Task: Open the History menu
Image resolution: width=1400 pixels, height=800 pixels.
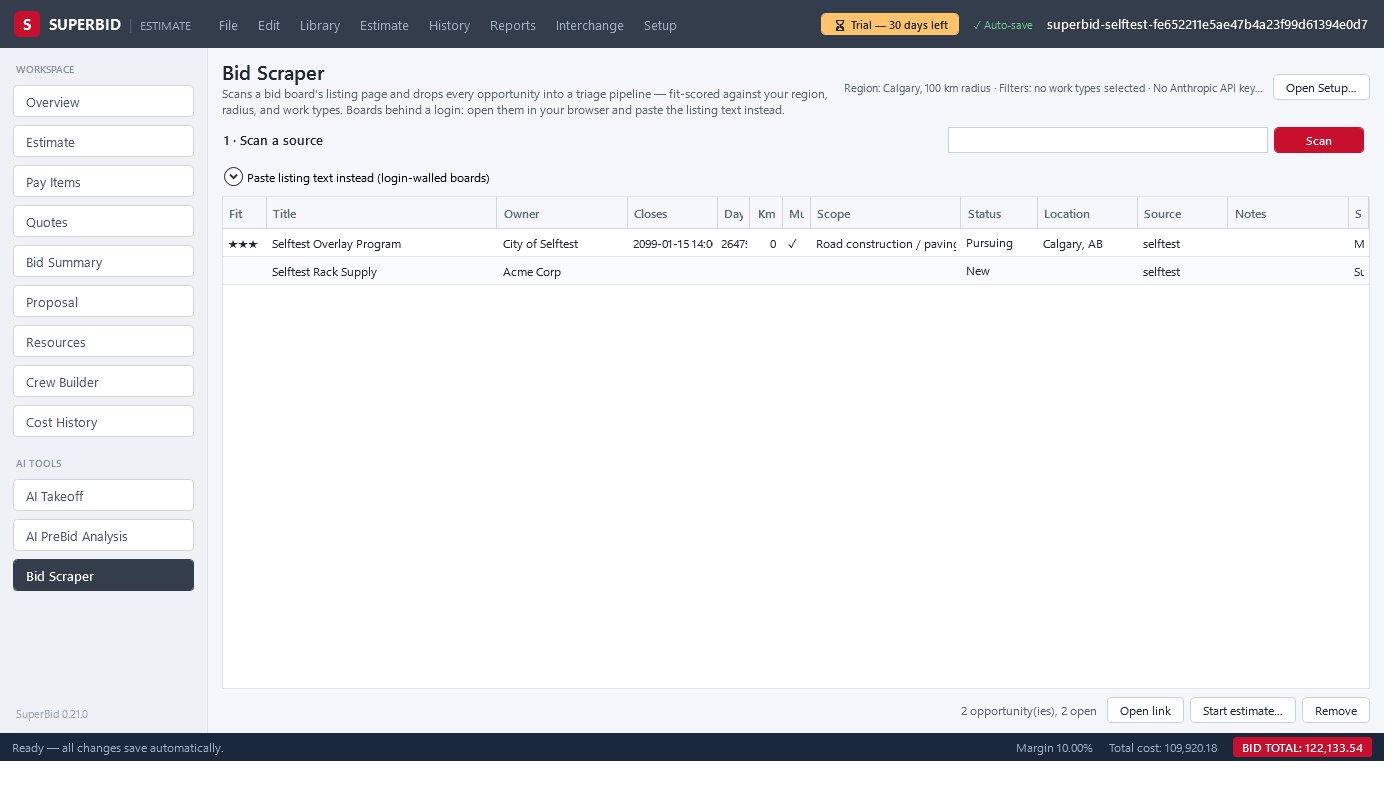Action: click(x=449, y=25)
